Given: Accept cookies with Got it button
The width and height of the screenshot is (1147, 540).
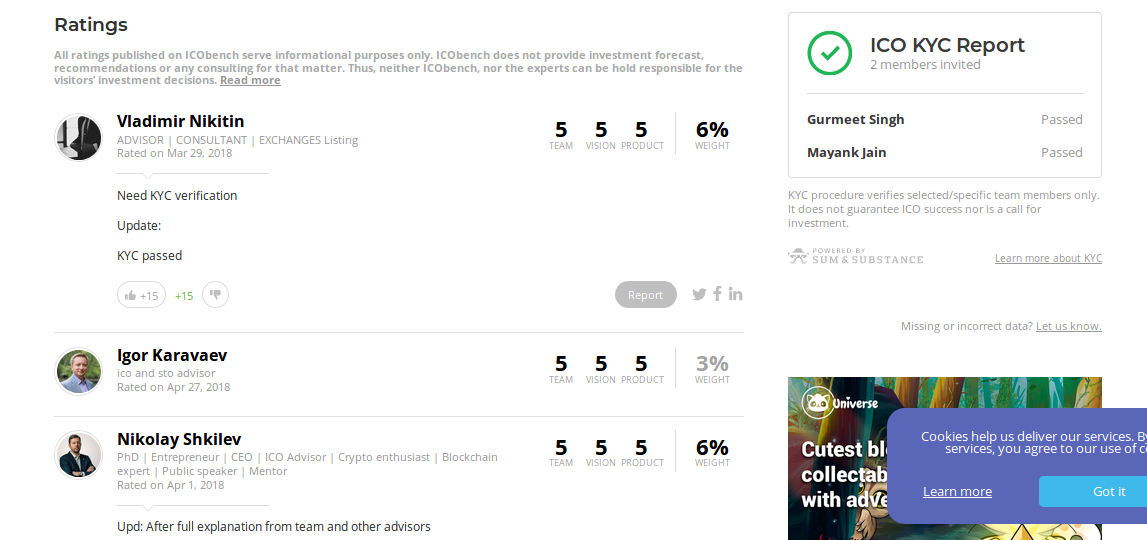Looking at the screenshot, I should click(1108, 492).
